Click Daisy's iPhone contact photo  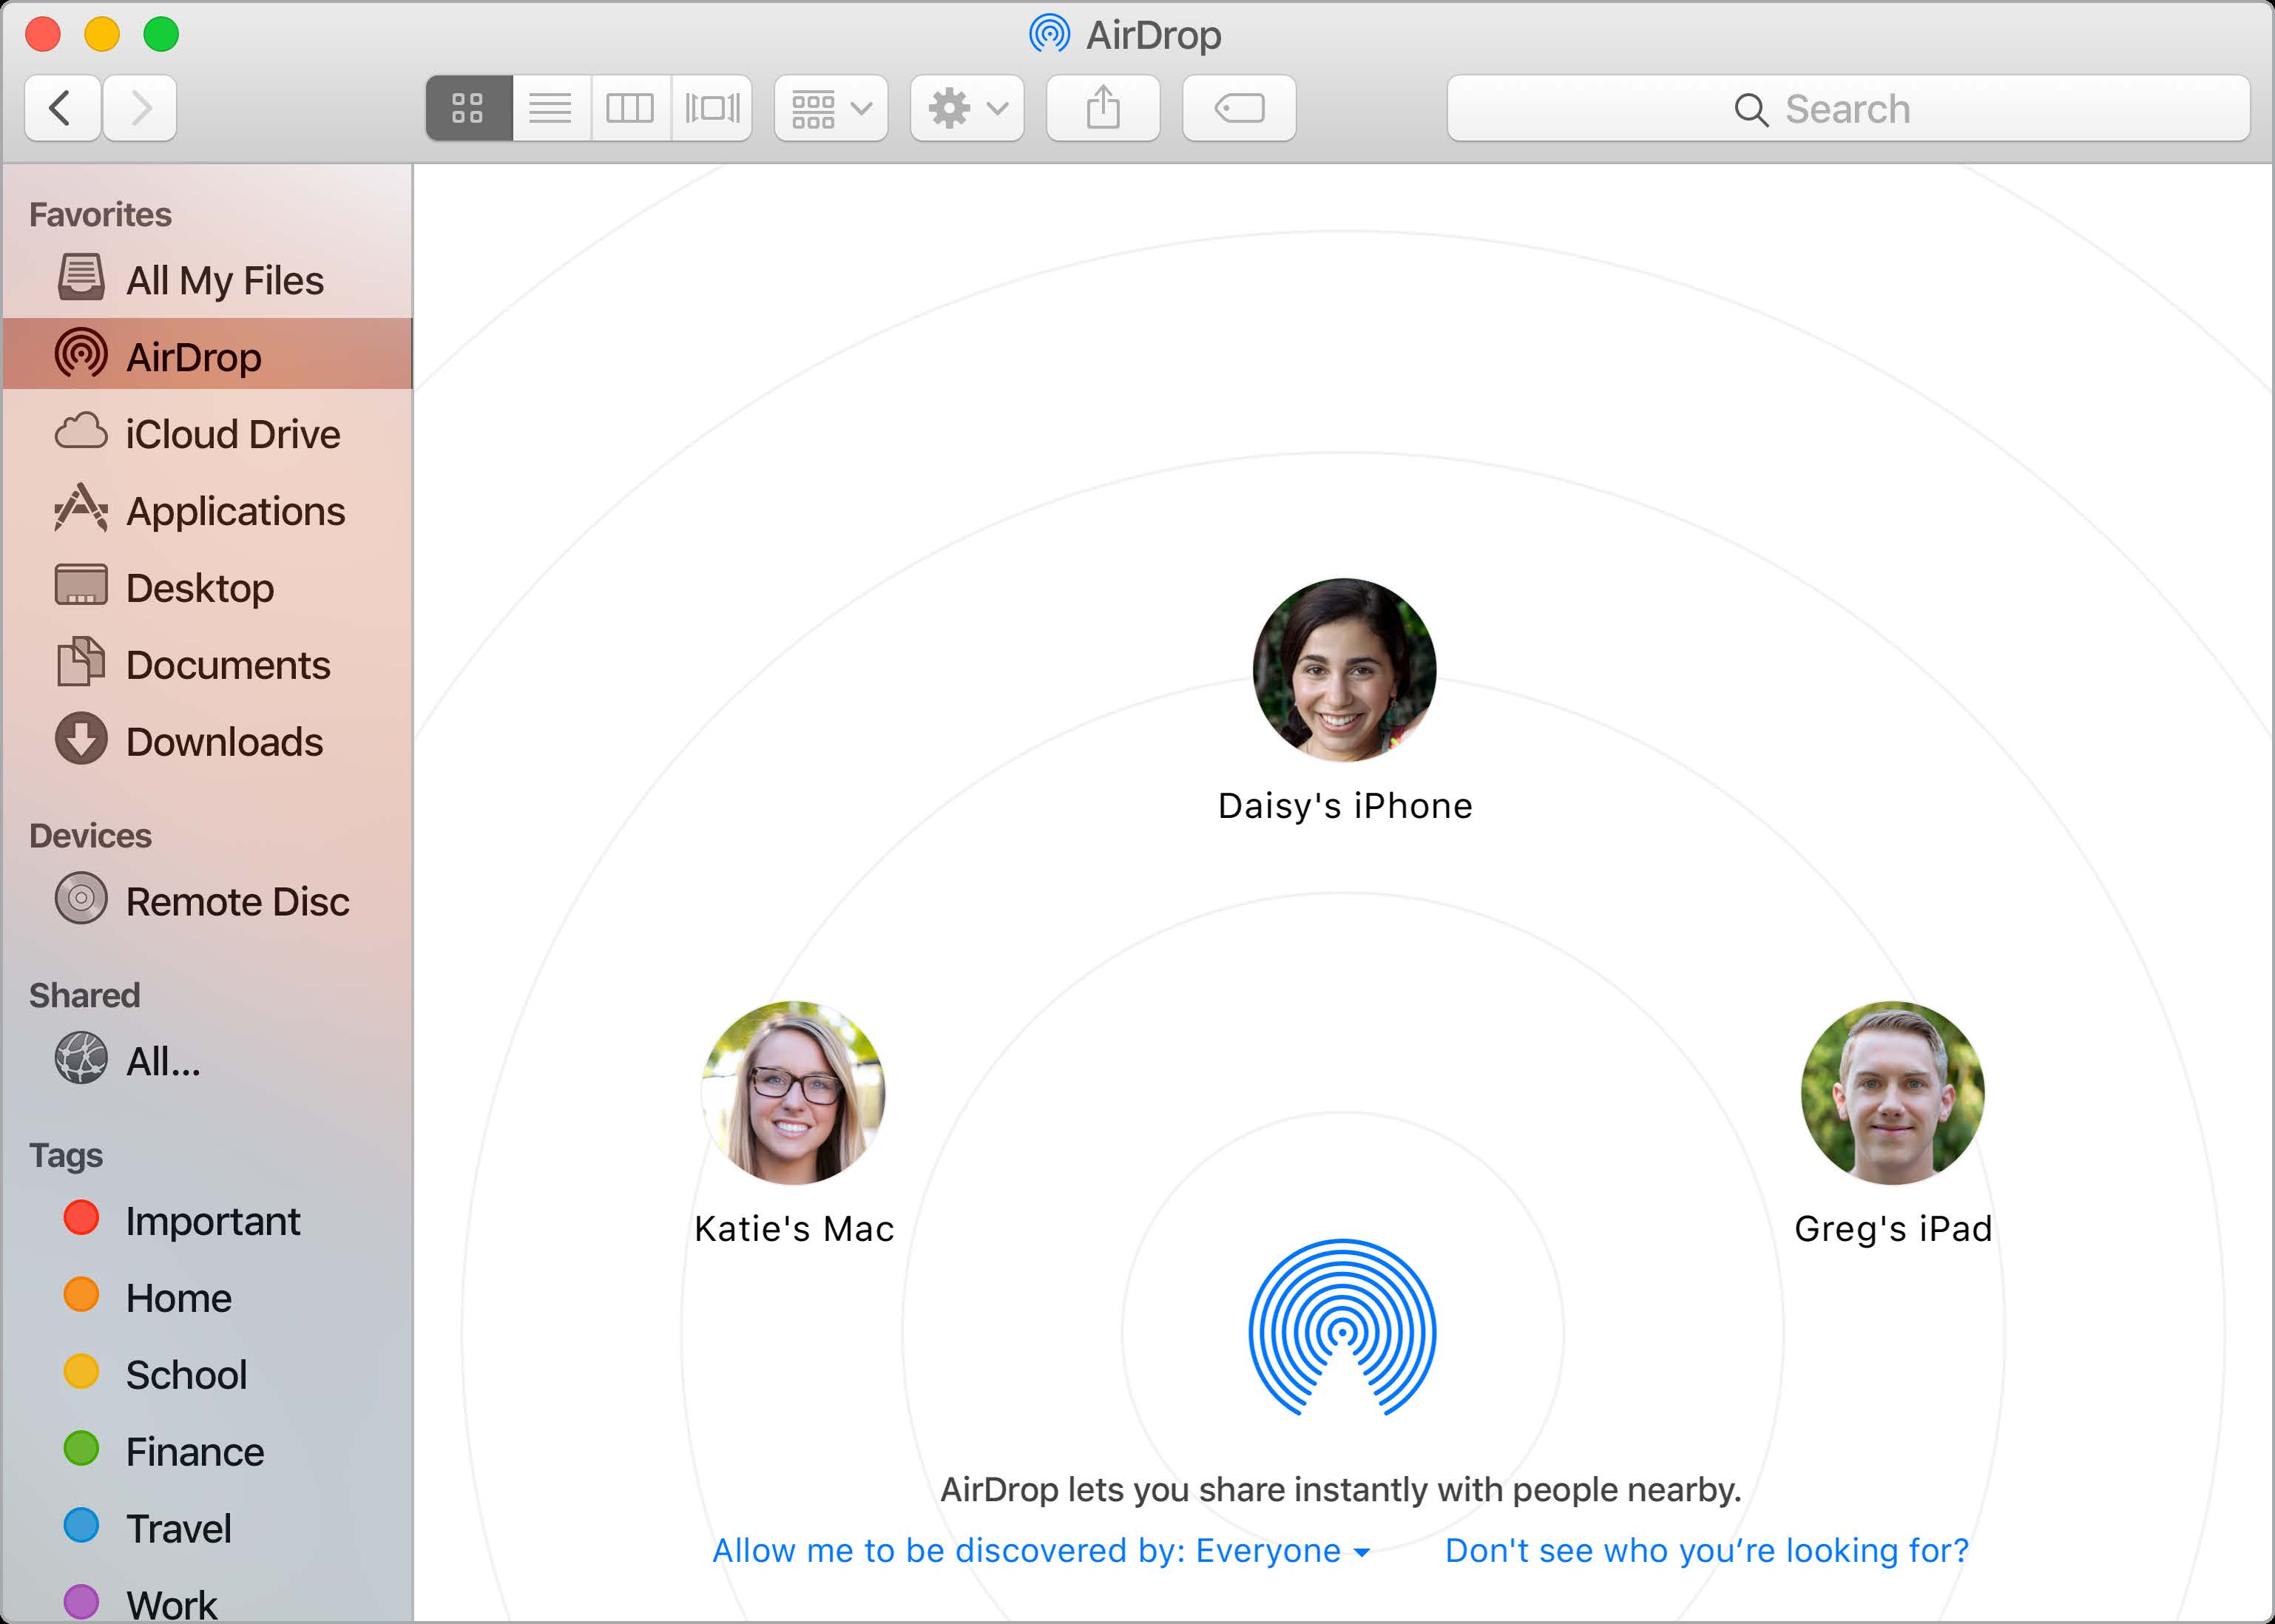pyautogui.click(x=1345, y=670)
